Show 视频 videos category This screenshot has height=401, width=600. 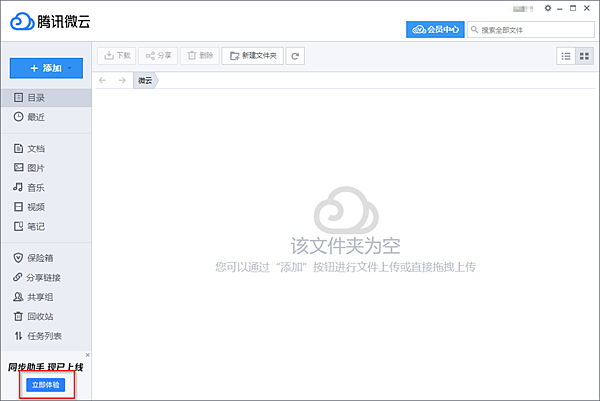pyautogui.click(x=46, y=207)
